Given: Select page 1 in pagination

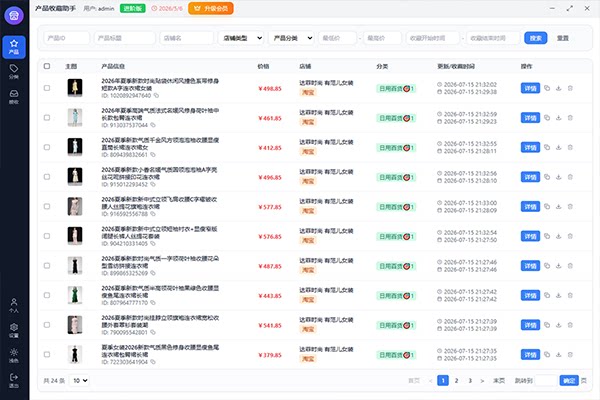Looking at the screenshot, I should coord(443,380).
